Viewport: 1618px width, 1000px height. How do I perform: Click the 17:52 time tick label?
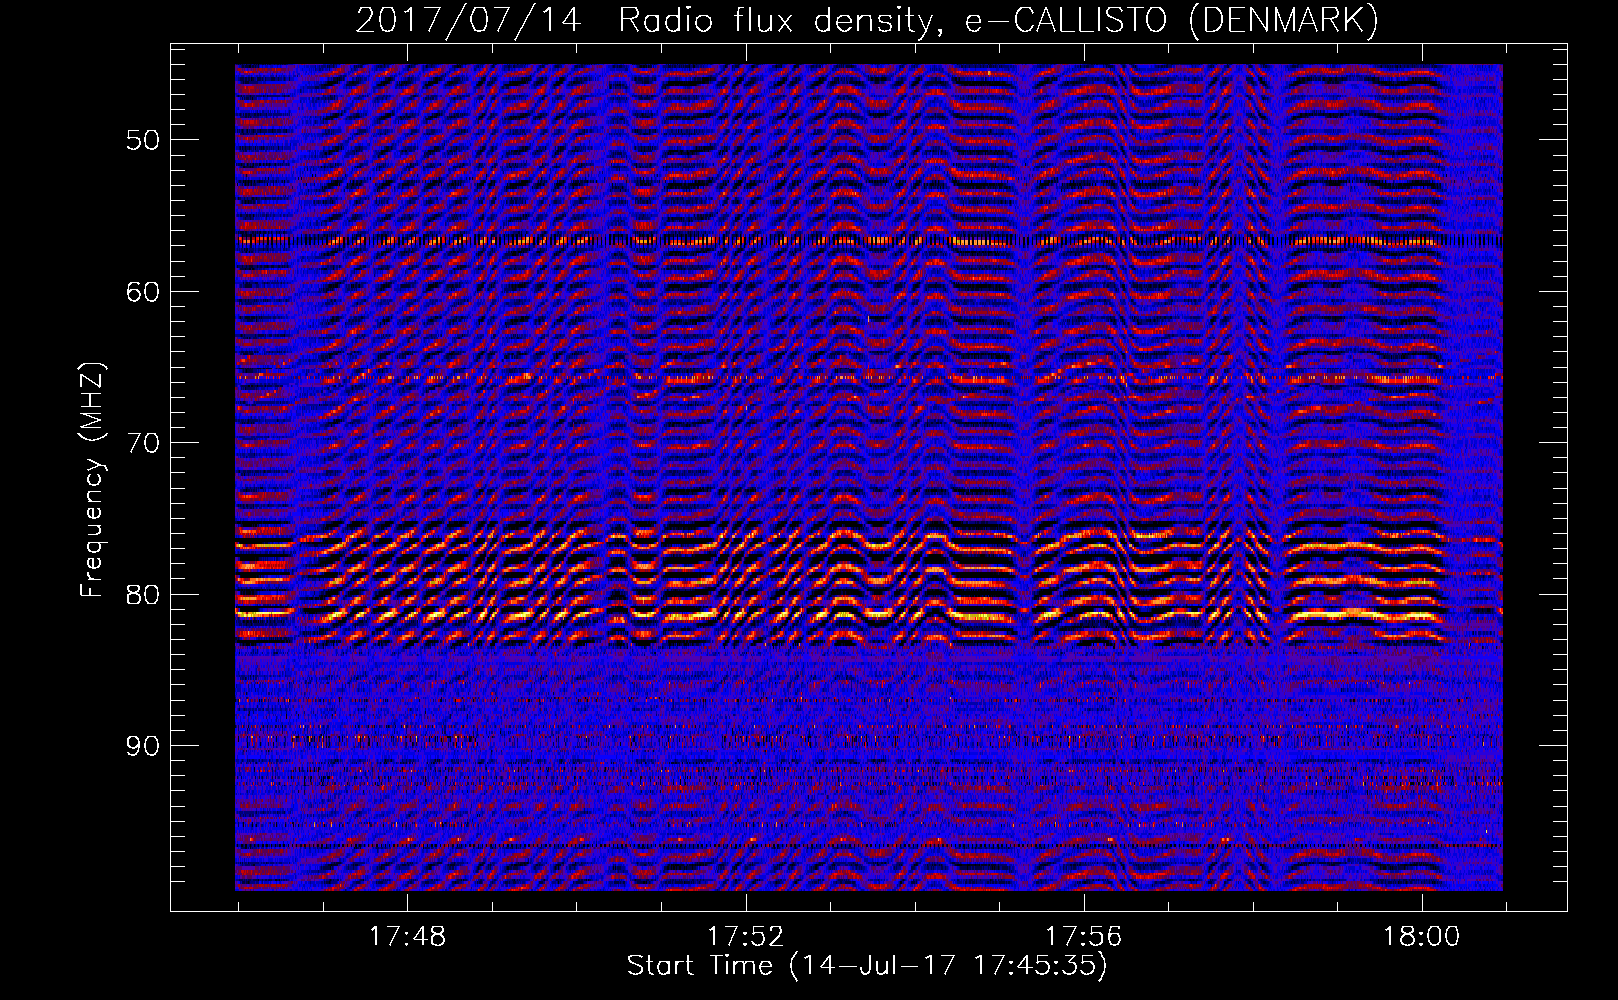pos(745,937)
